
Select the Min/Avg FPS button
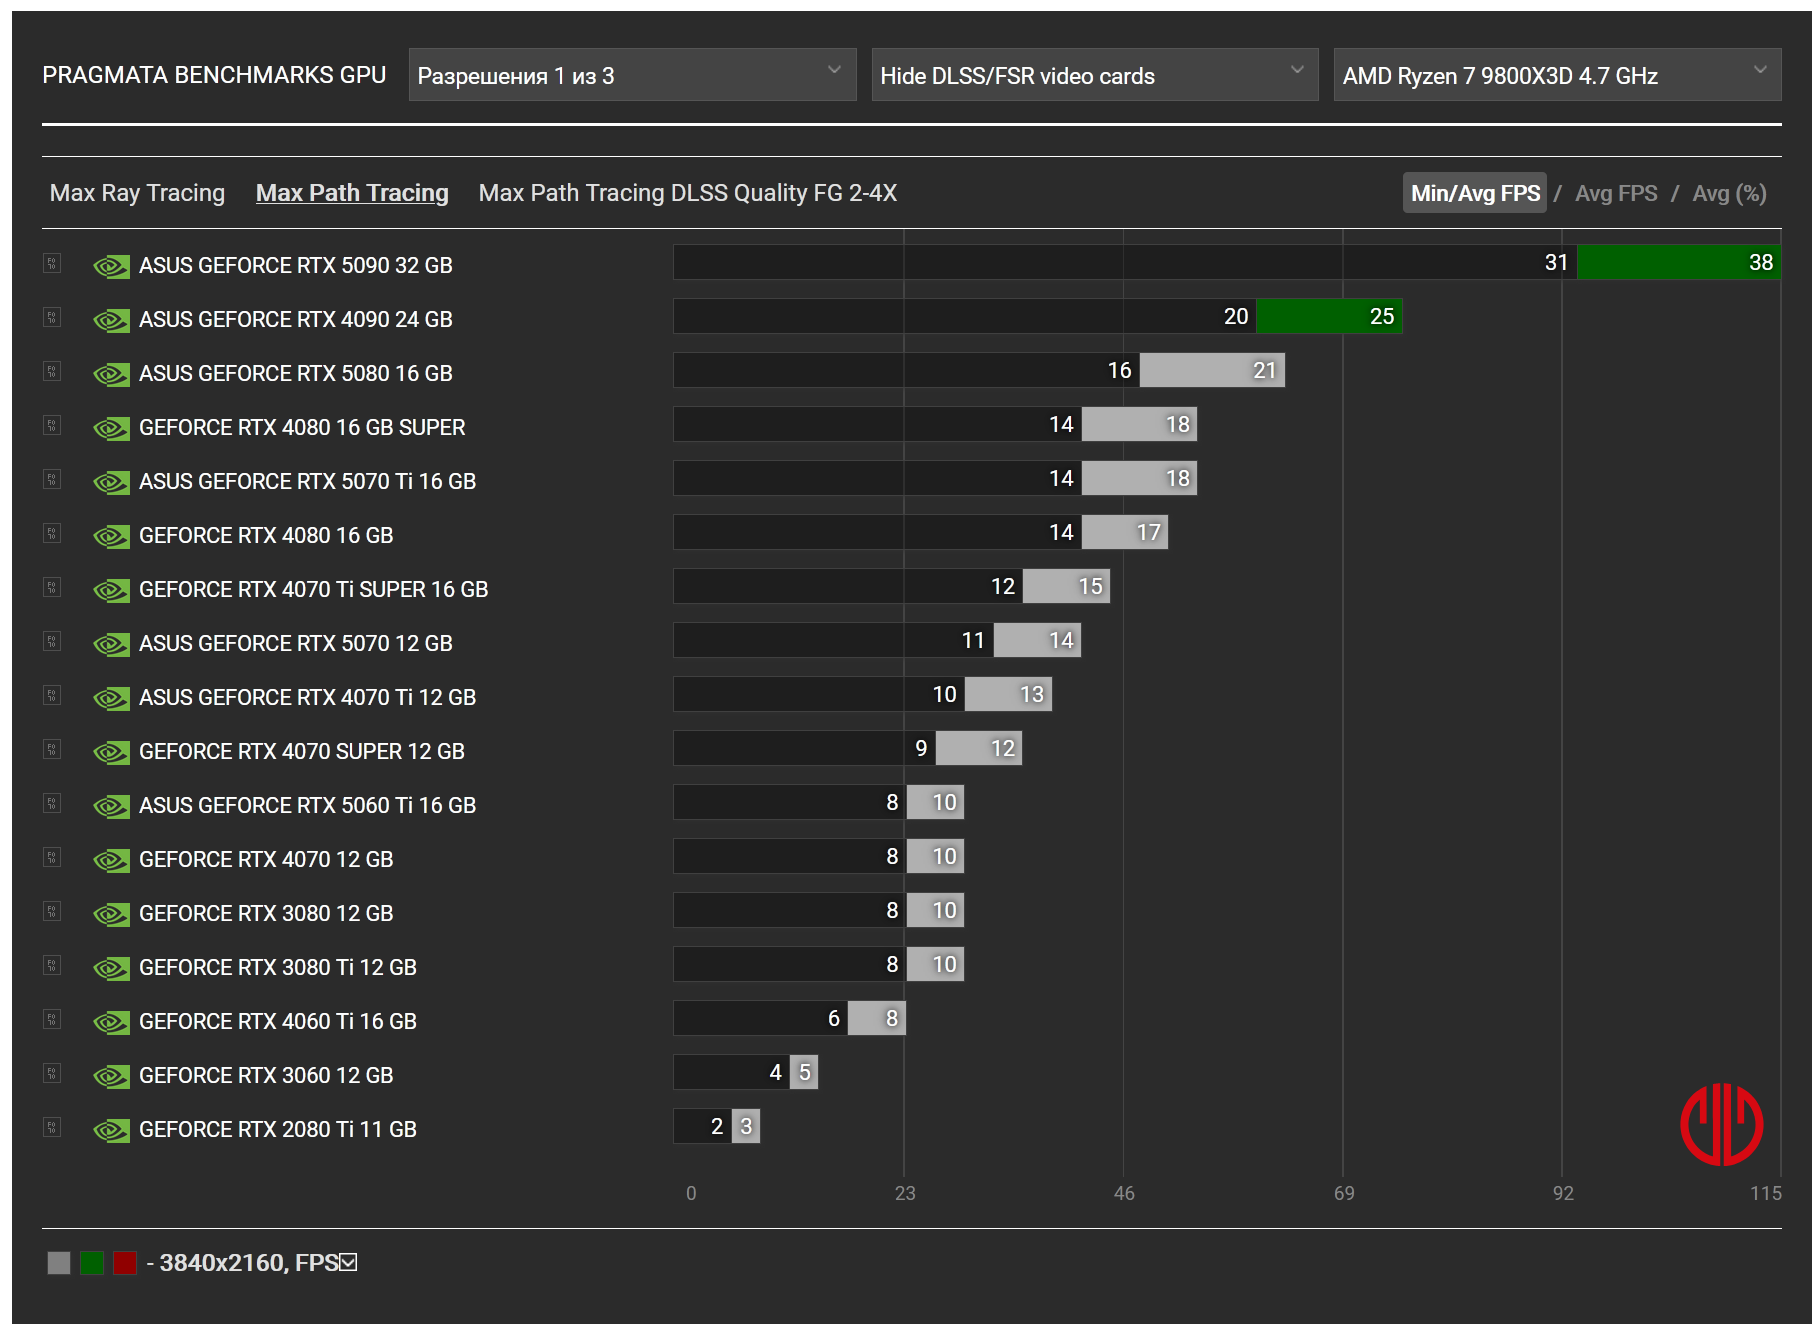pyautogui.click(x=1474, y=193)
